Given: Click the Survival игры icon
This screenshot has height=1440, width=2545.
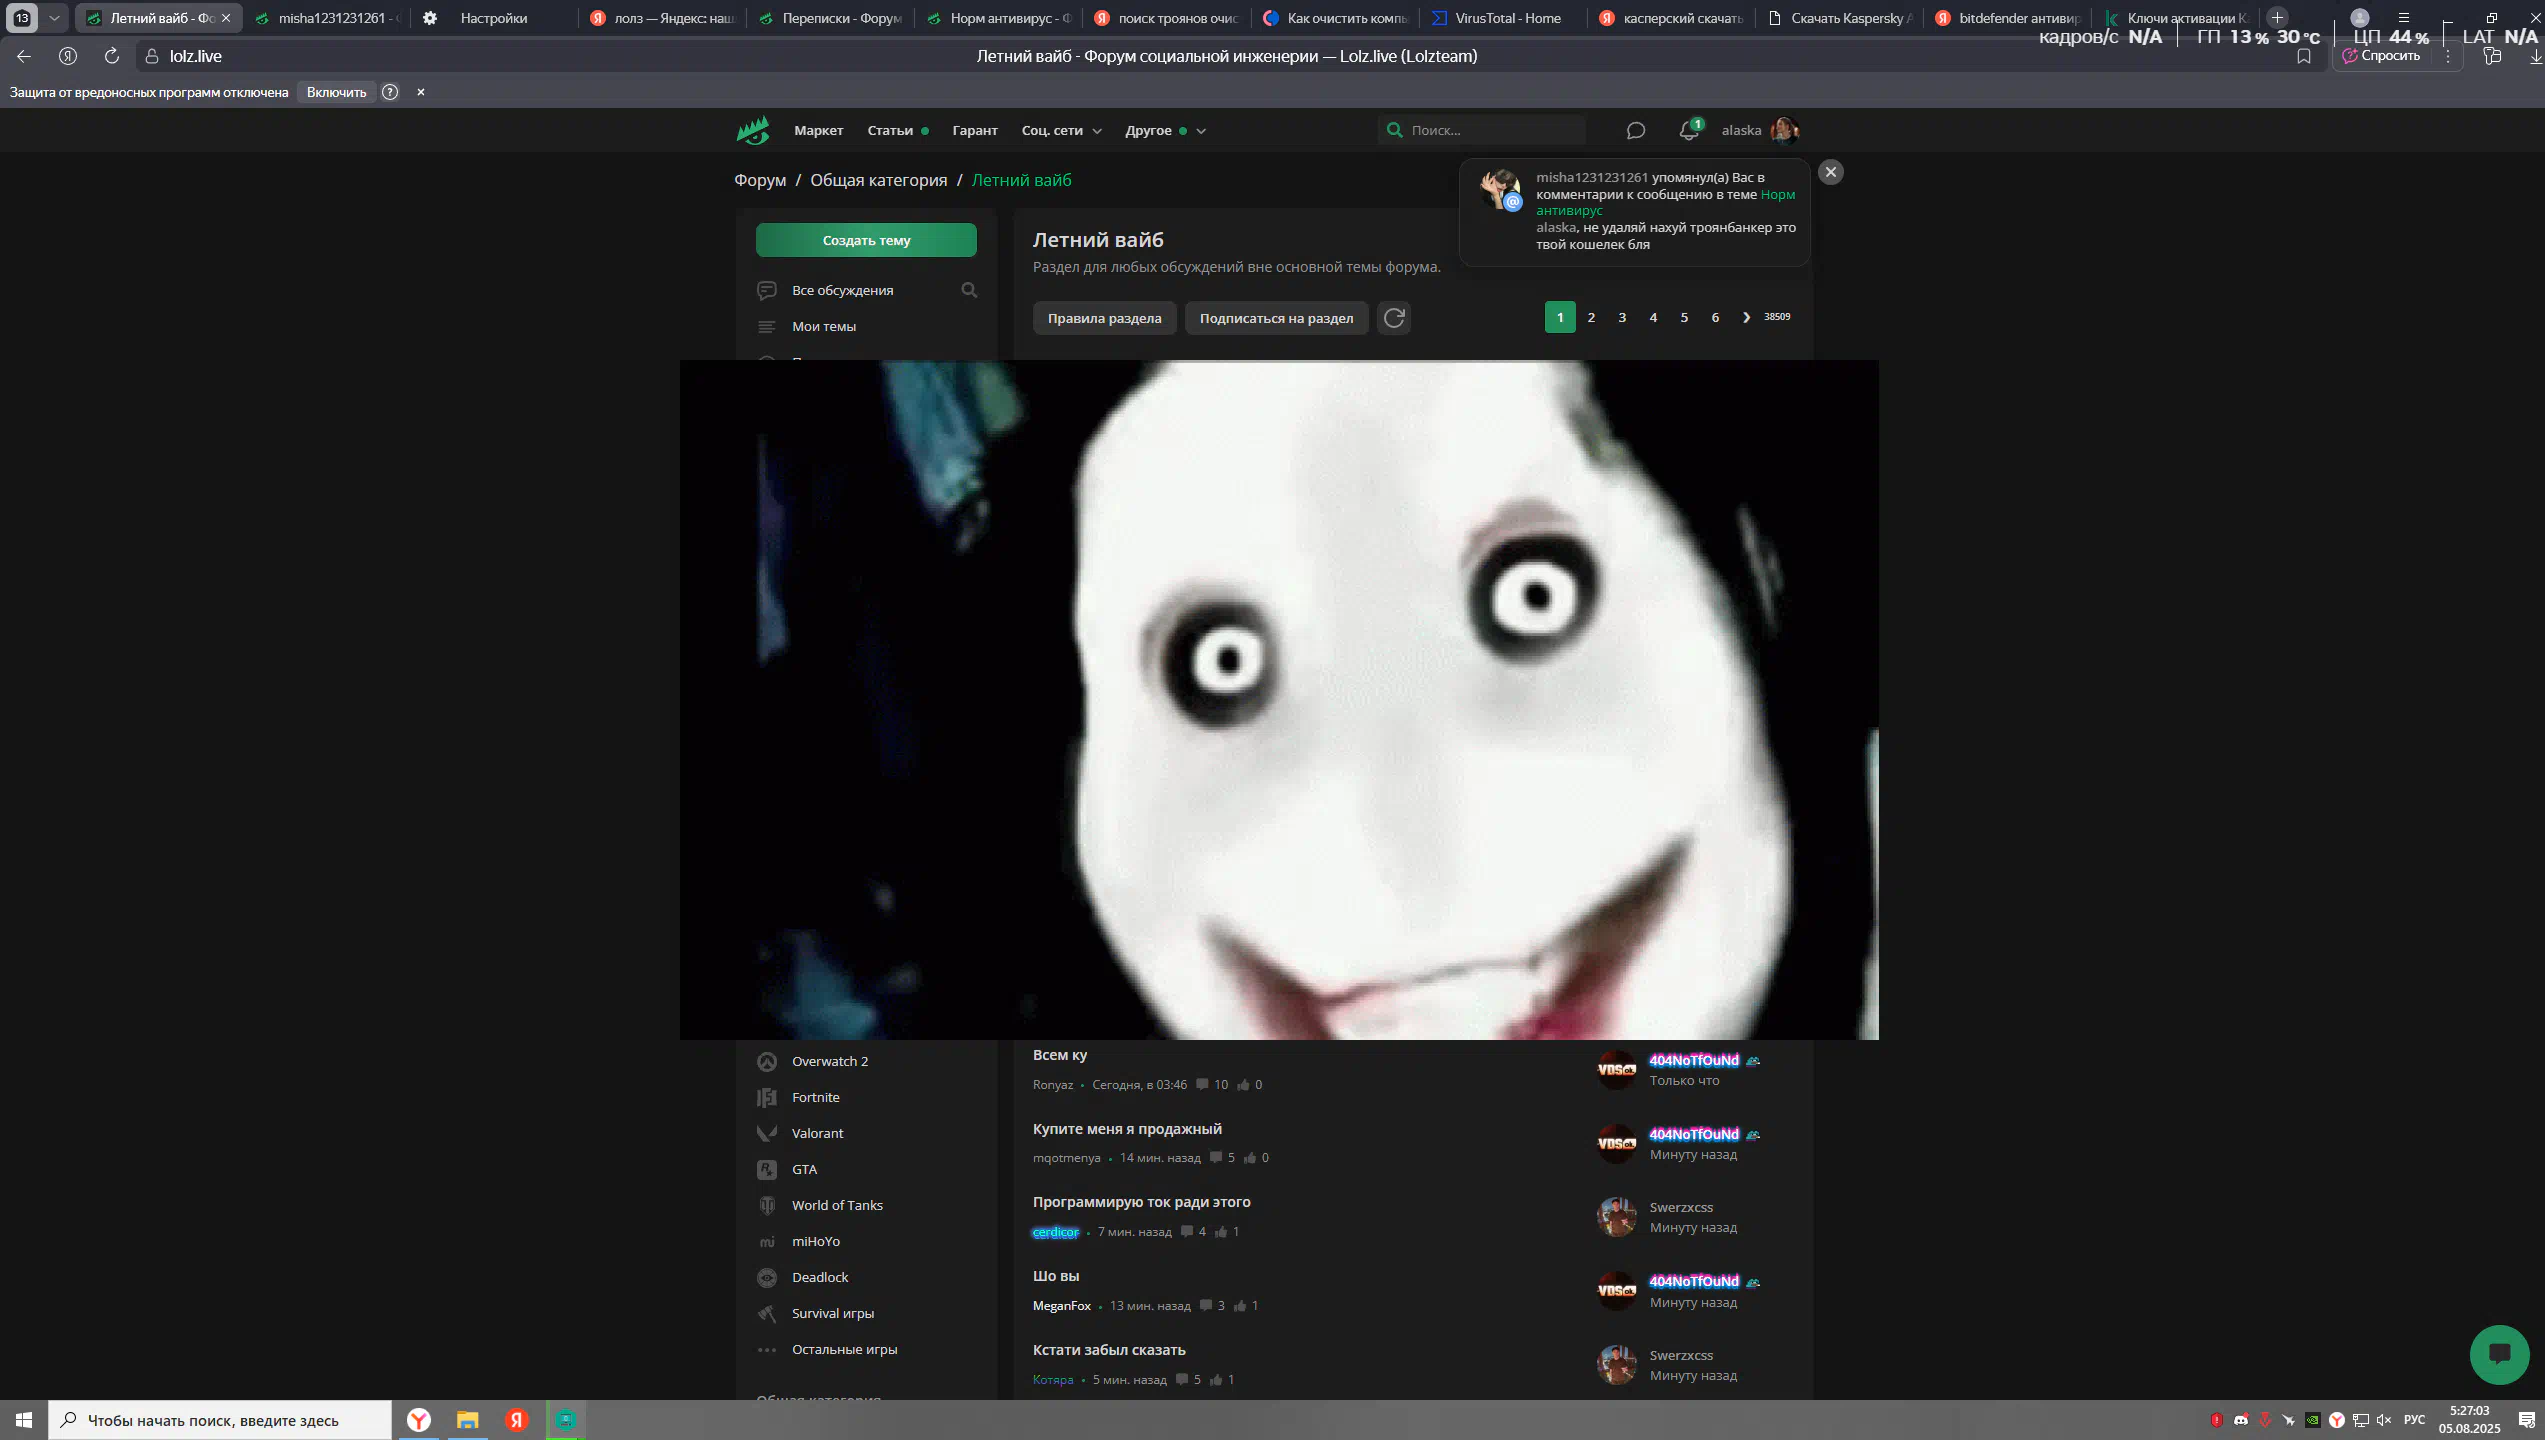Looking at the screenshot, I should pyautogui.click(x=767, y=1313).
